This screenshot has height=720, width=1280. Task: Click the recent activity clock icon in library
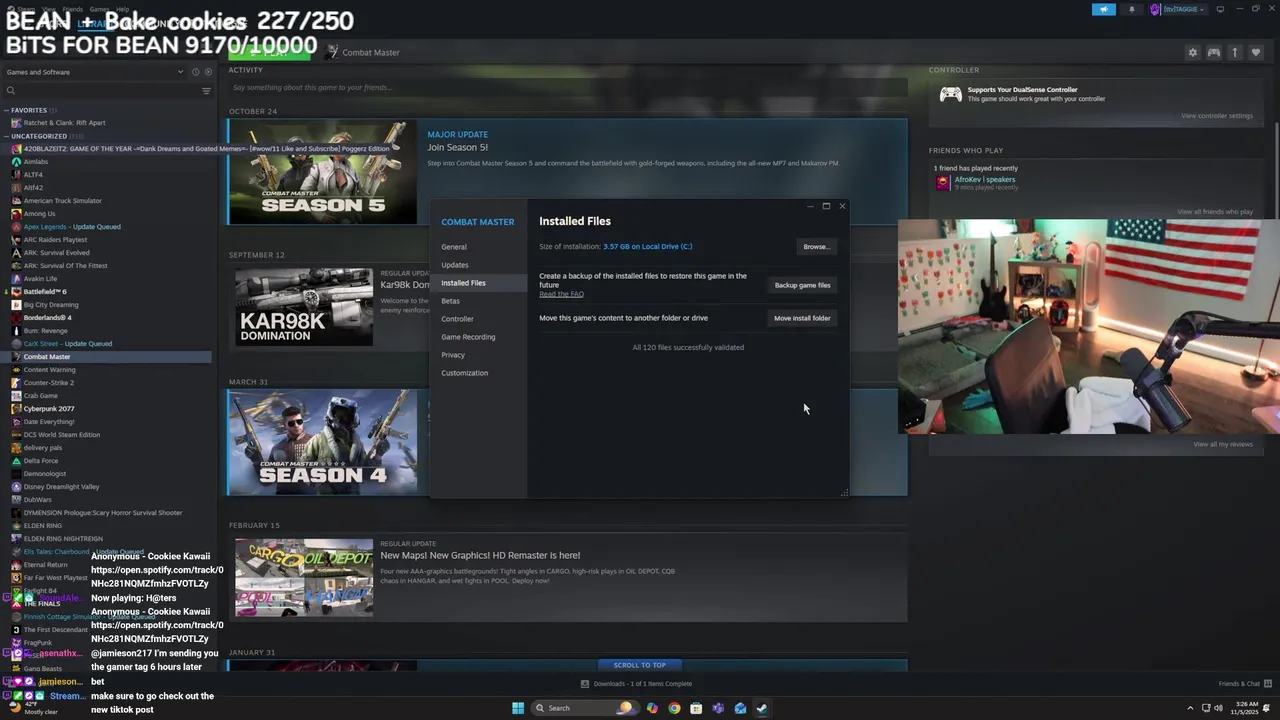(x=195, y=72)
